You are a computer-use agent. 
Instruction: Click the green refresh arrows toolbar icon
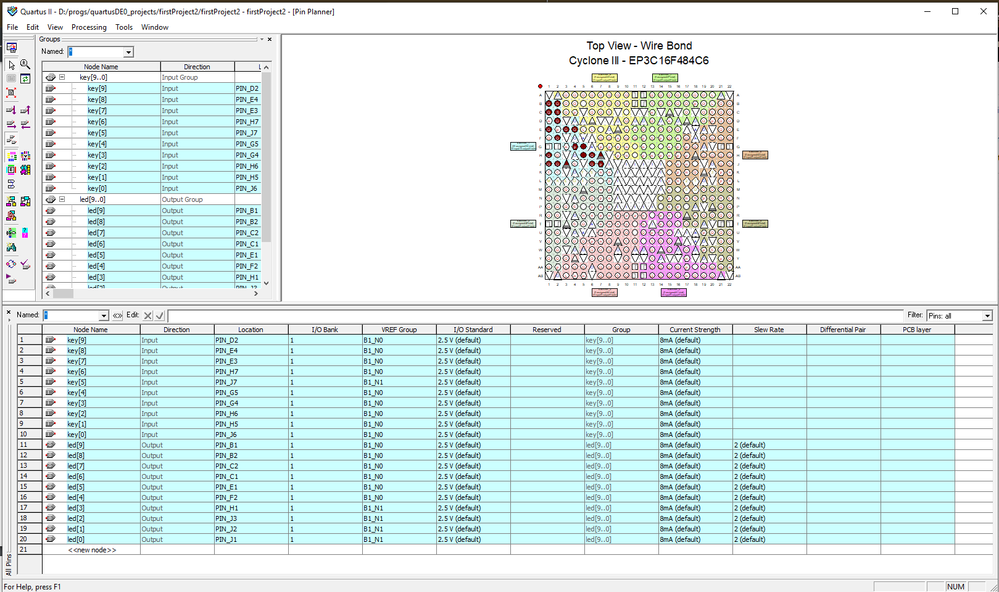click(x=25, y=78)
